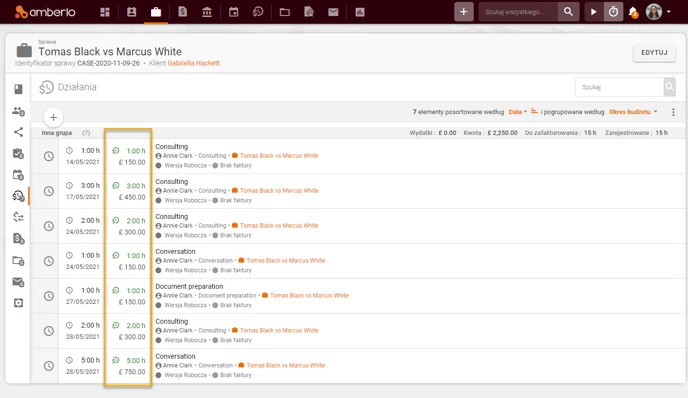Open the summary book icon in left sidebar
This screenshot has height=398, width=688.
[18, 89]
